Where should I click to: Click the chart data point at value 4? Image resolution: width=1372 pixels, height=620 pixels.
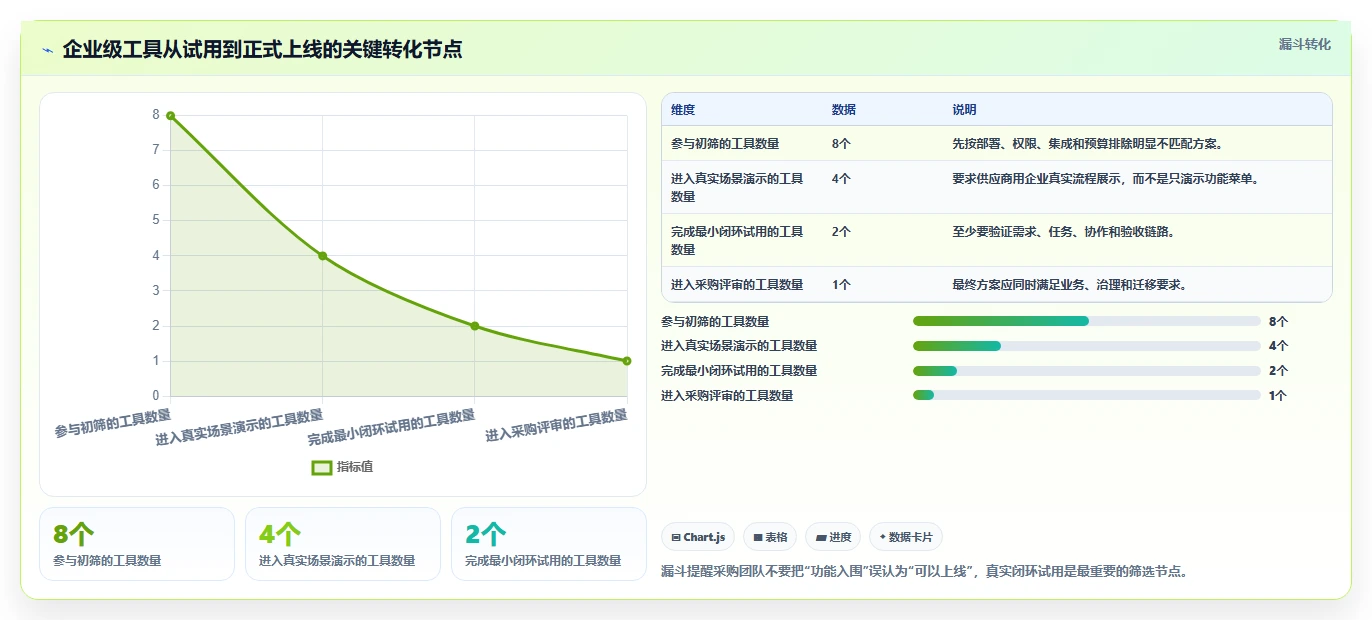[x=322, y=256]
